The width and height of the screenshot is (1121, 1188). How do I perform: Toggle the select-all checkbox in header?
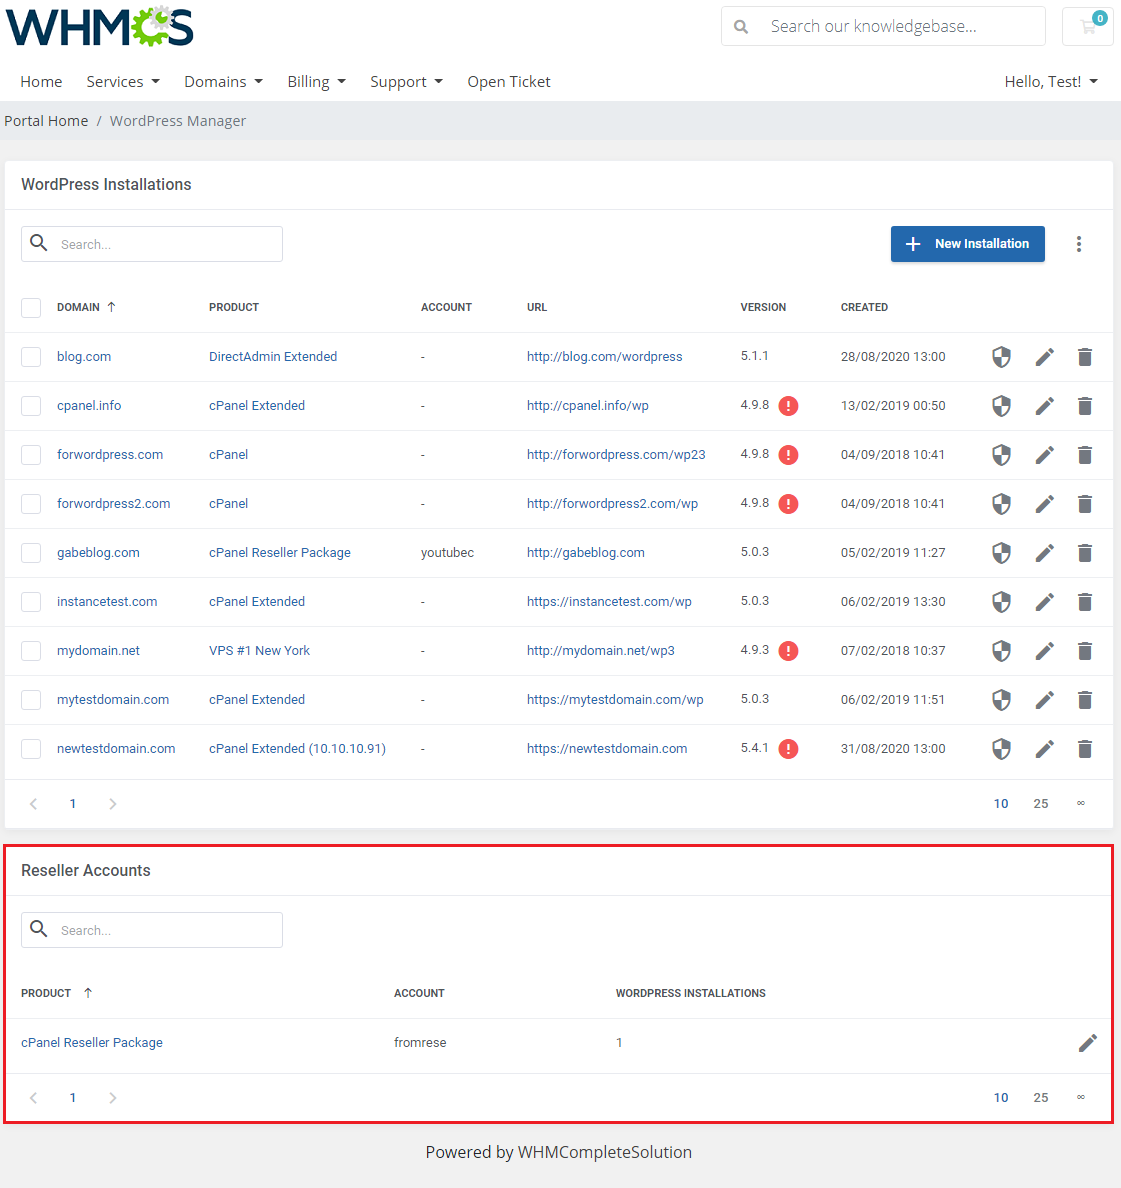point(31,308)
